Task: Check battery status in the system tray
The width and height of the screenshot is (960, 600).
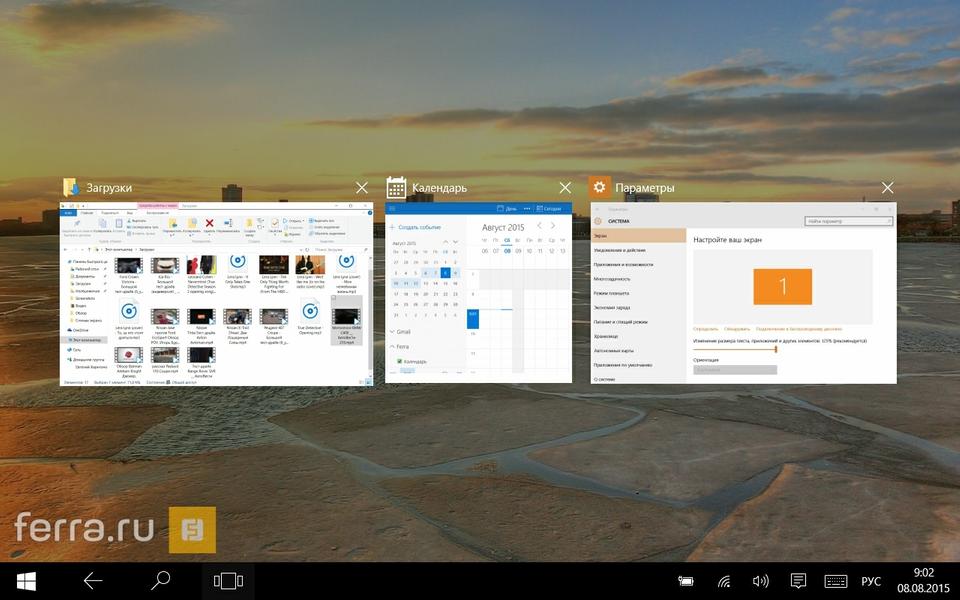Action: (x=686, y=581)
